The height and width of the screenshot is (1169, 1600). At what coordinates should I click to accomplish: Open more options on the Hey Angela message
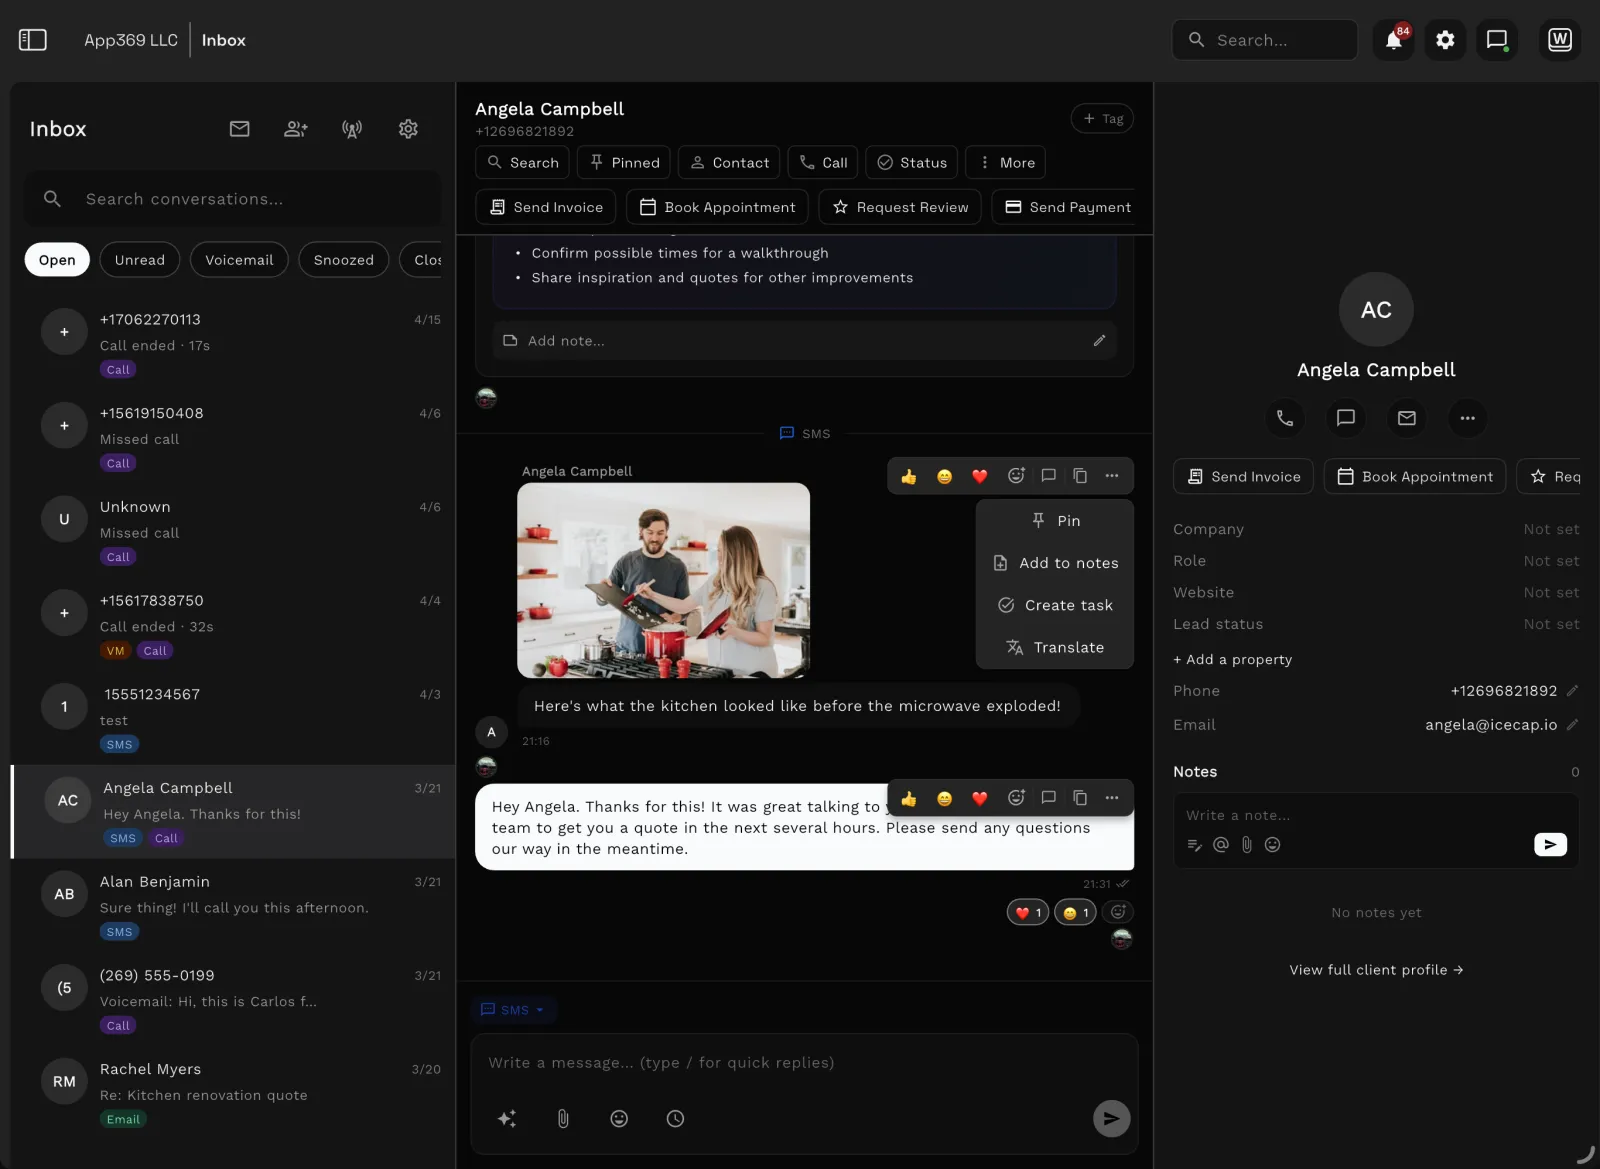1112,798
